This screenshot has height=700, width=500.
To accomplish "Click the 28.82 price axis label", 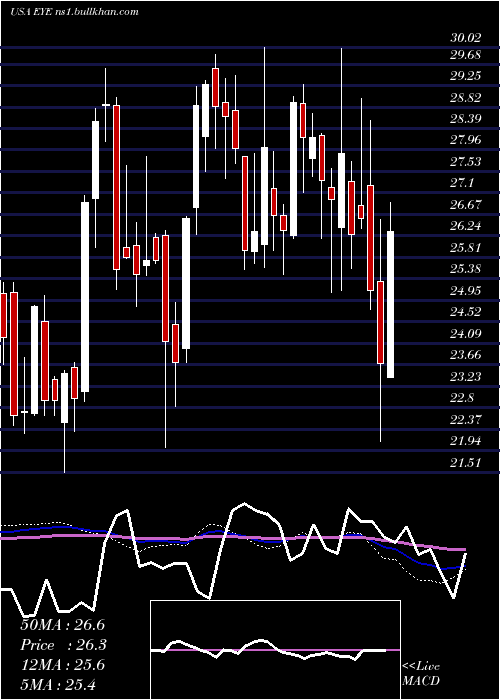I will [x=466, y=98].
